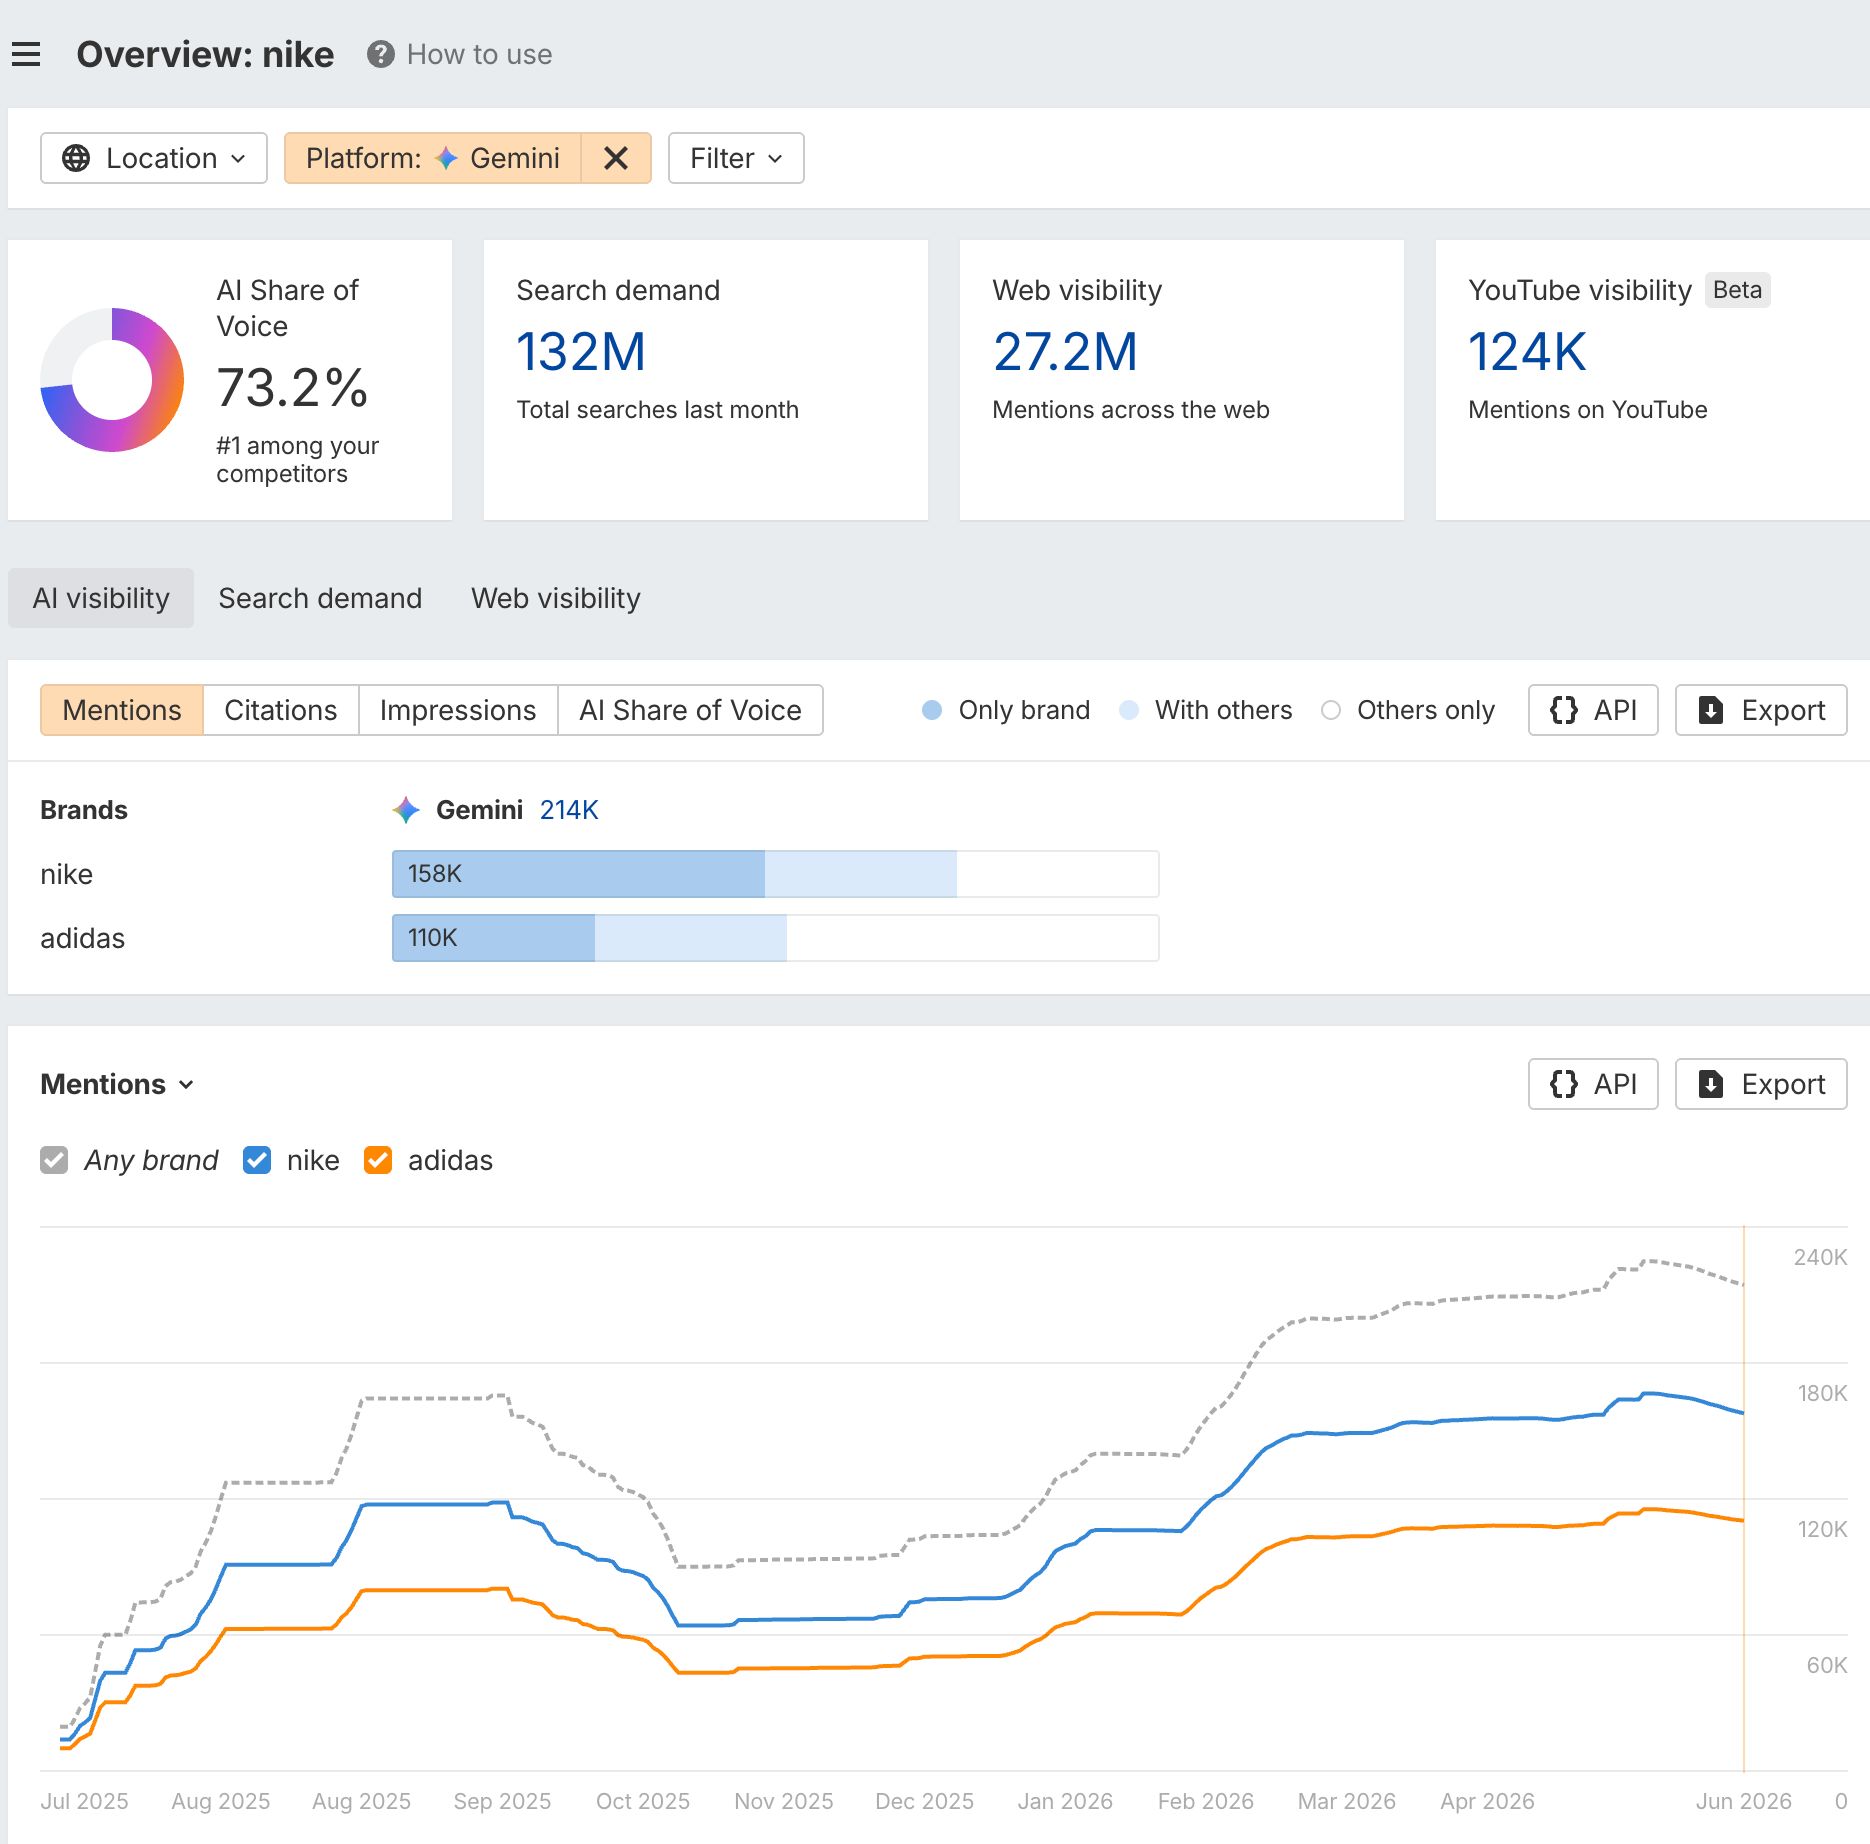Click the globe icon in Location

[76, 158]
